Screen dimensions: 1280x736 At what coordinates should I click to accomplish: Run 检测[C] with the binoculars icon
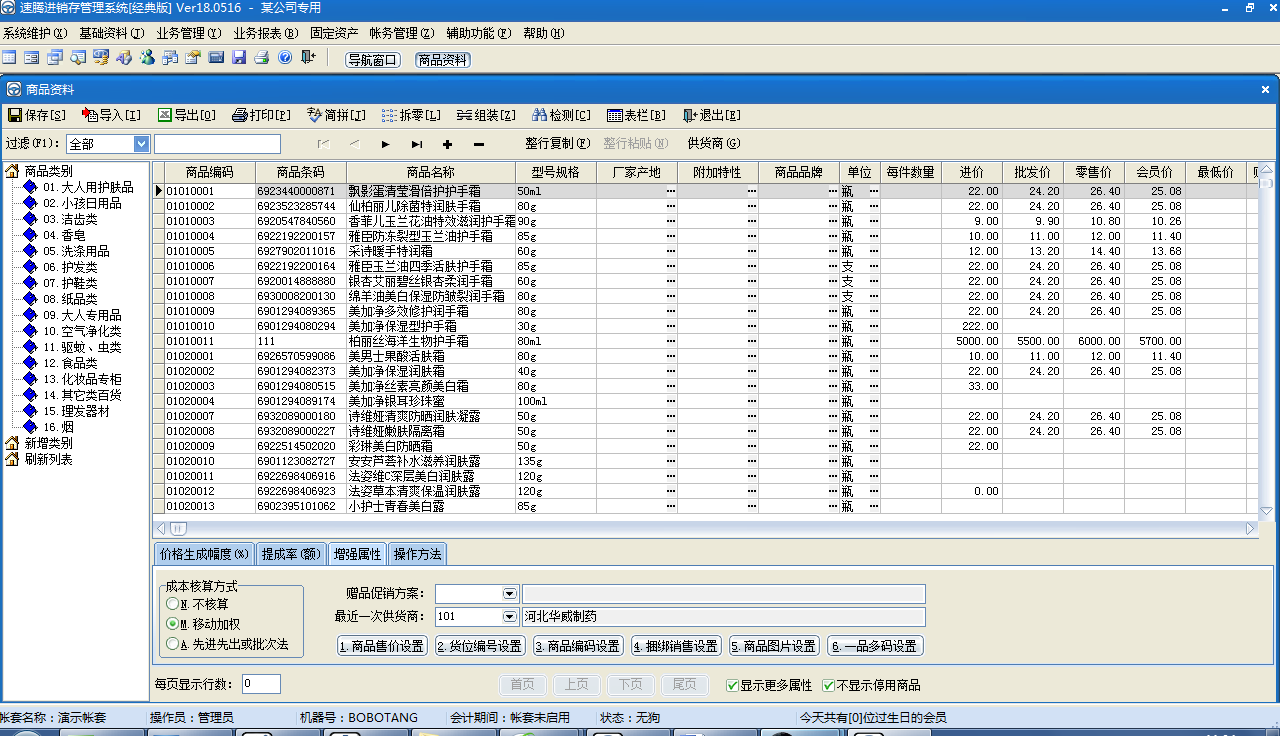tap(562, 115)
